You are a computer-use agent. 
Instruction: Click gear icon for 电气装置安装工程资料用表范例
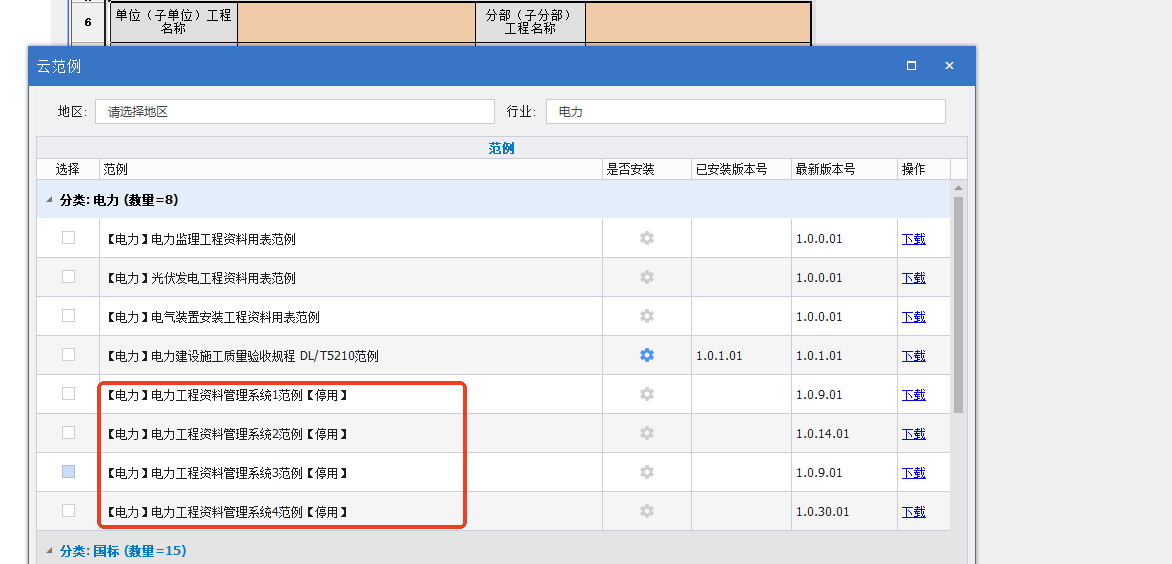[647, 316]
